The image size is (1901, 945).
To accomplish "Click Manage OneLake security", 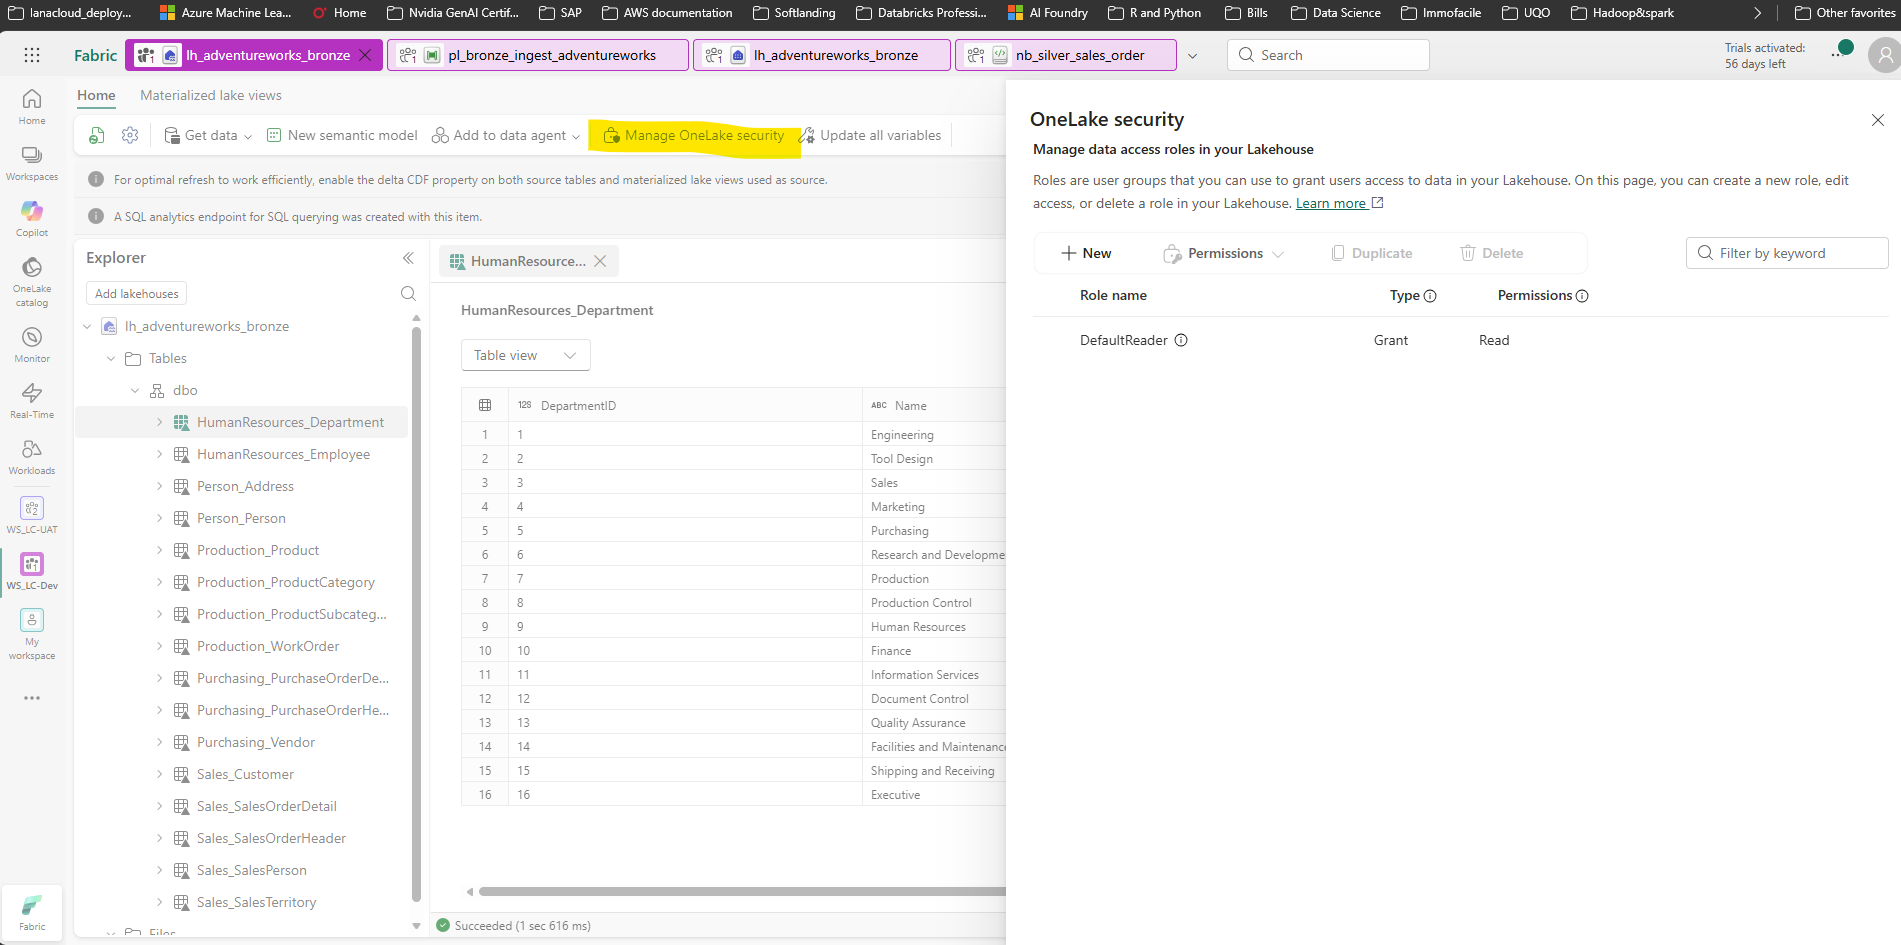I will tap(694, 135).
